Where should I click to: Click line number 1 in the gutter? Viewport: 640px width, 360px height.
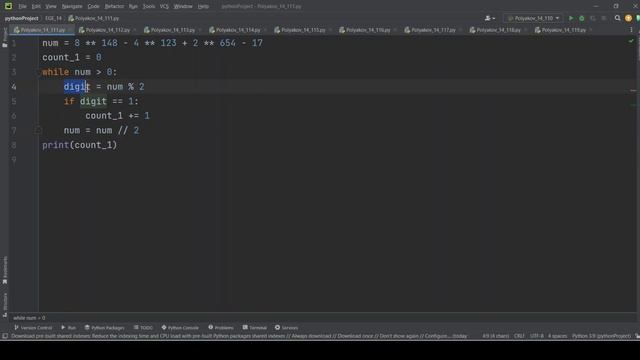click(x=14, y=43)
